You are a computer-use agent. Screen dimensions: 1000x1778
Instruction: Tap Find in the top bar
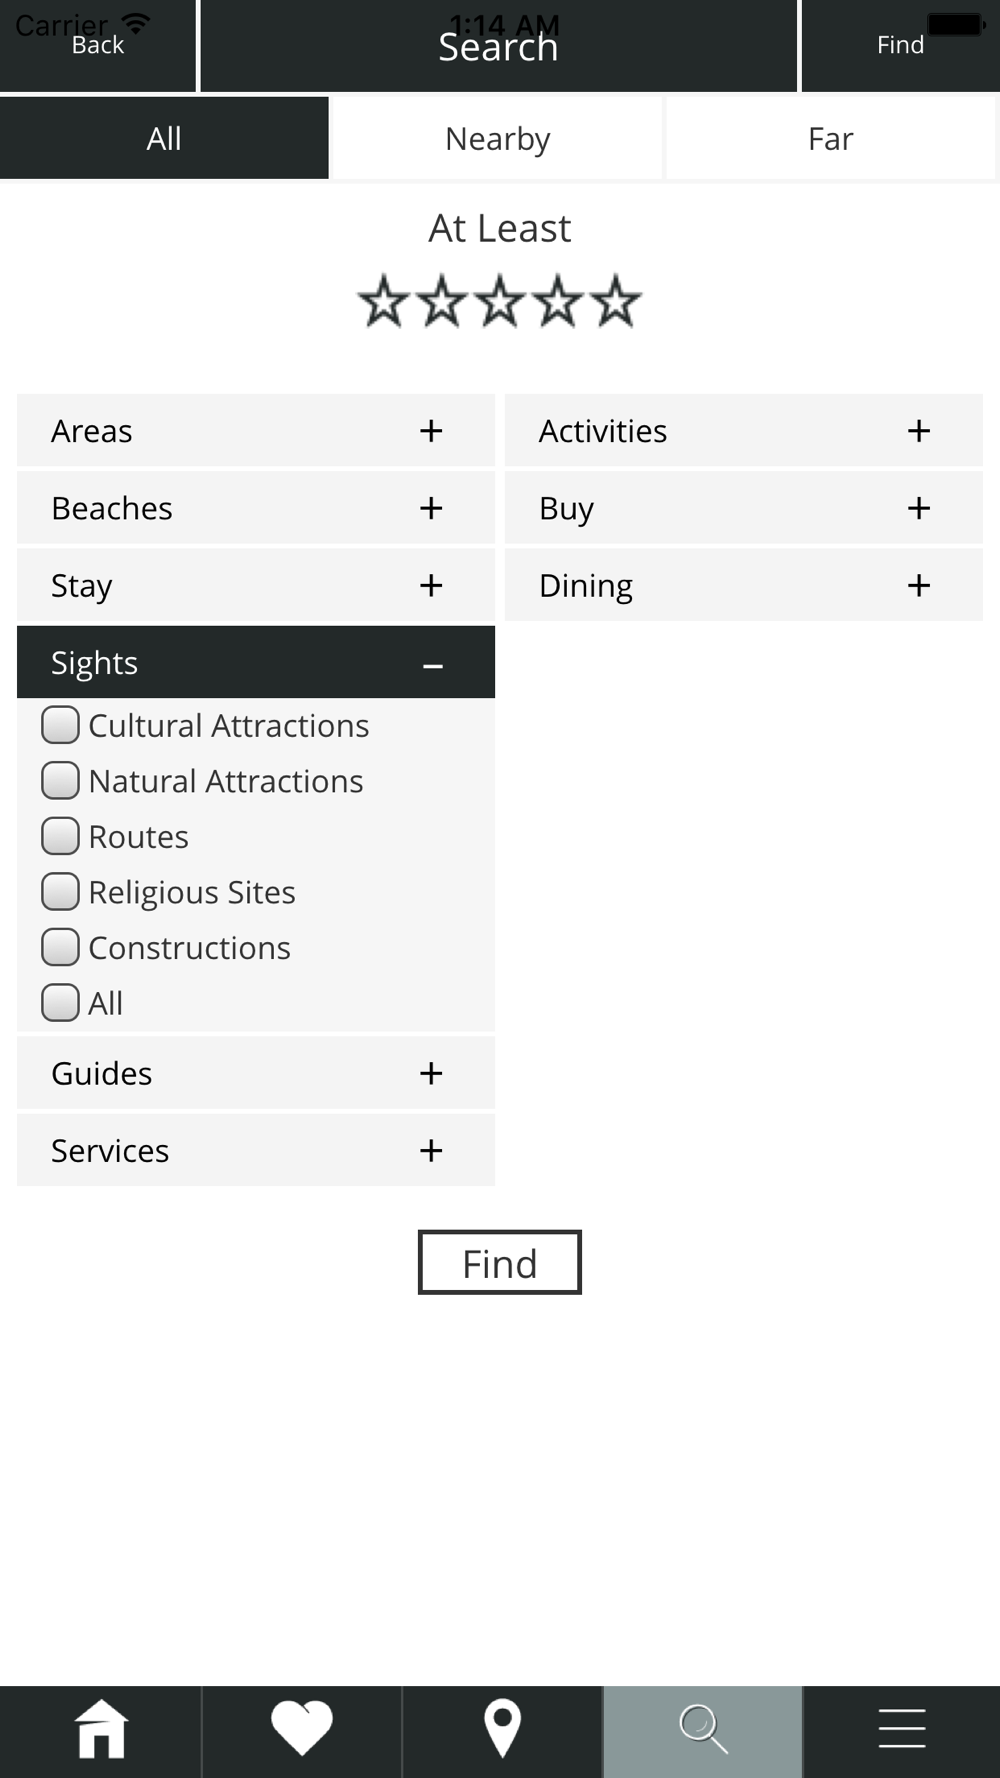901,45
